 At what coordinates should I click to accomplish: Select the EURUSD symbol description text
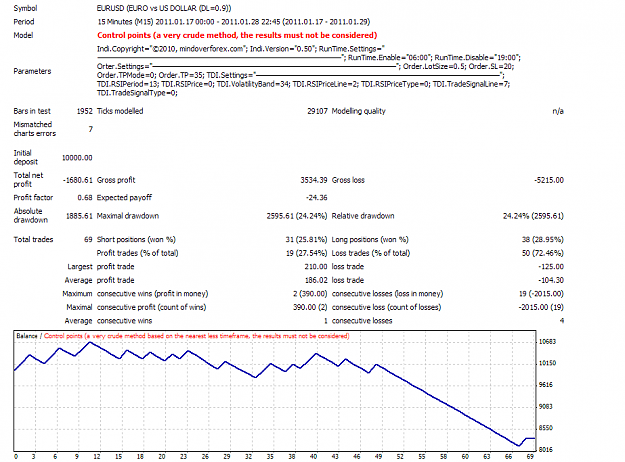[x=164, y=8]
